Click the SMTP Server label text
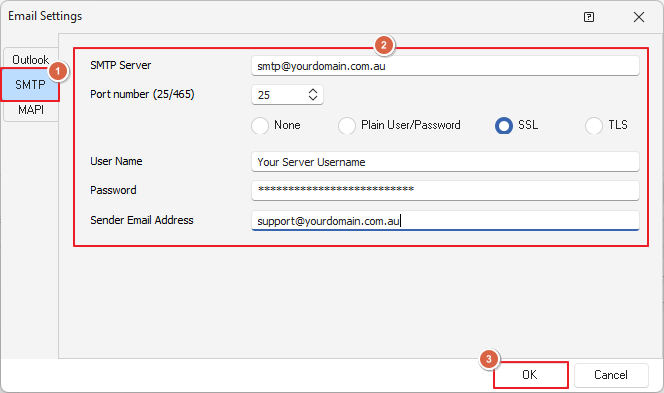The width and height of the screenshot is (664, 393). (x=121, y=65)
